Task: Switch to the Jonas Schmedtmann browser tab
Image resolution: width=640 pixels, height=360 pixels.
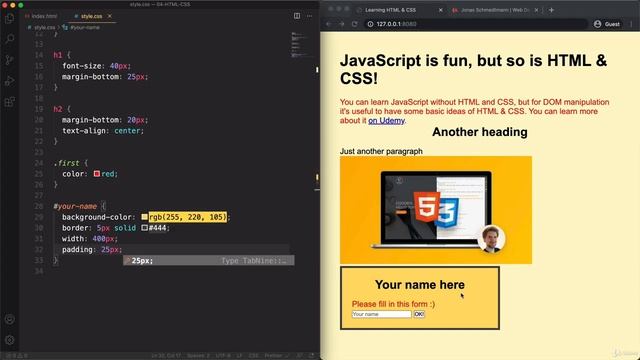Action: [x=495, y=10]
